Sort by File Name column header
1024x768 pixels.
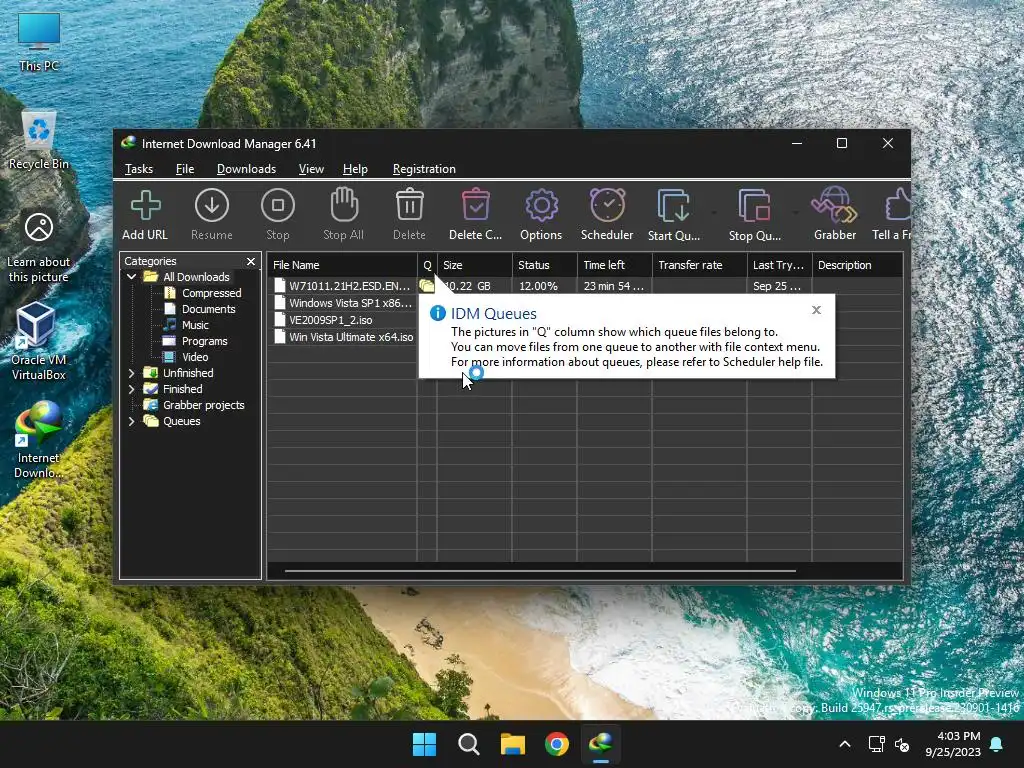pos(342,265)
